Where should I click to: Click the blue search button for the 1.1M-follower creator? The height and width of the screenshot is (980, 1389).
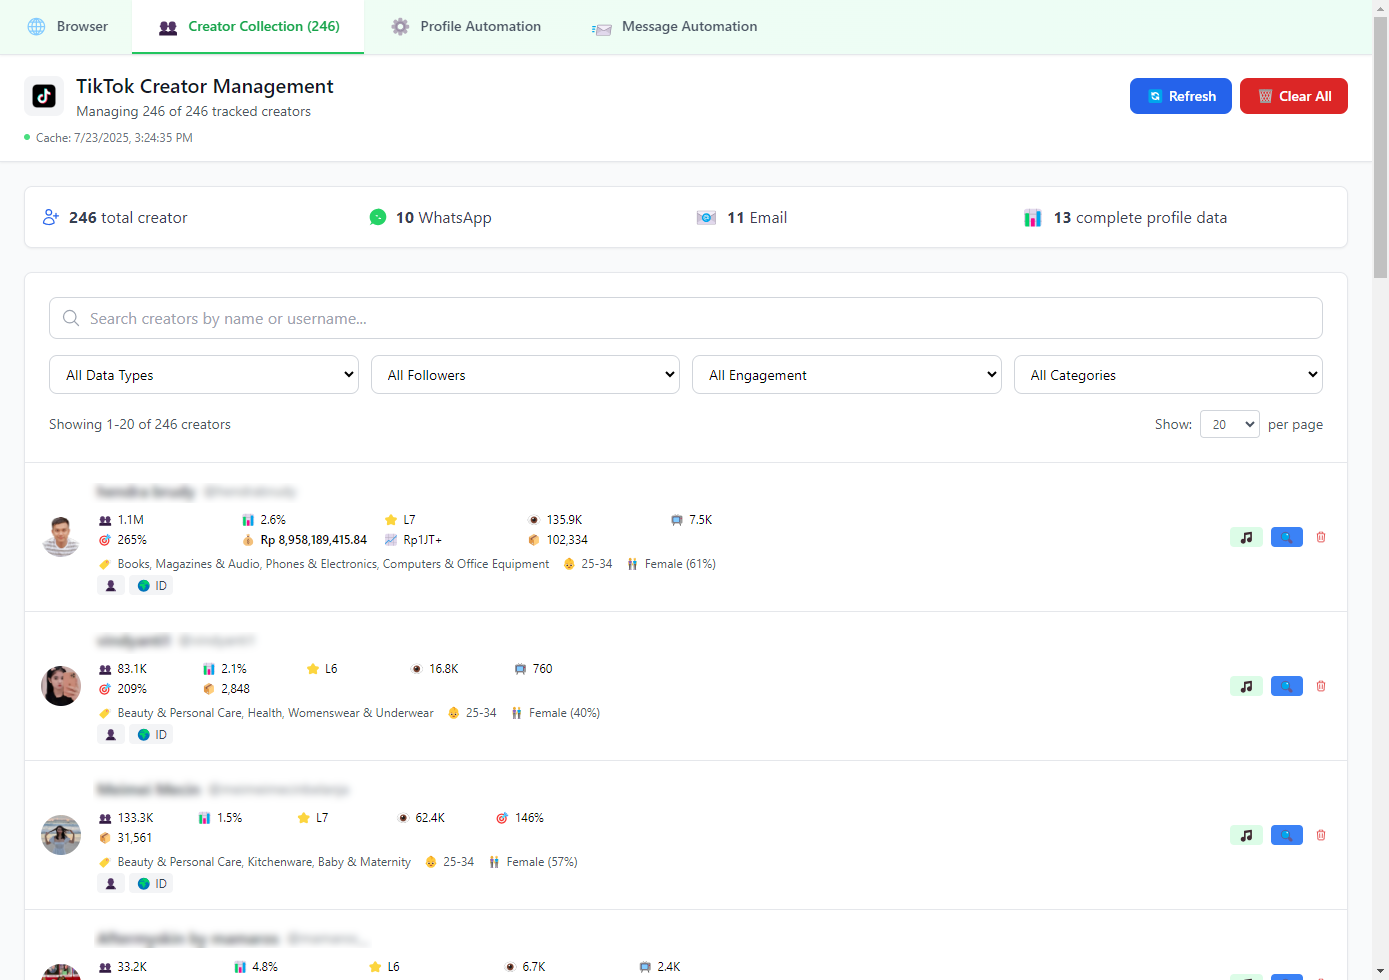(1286, 537)
